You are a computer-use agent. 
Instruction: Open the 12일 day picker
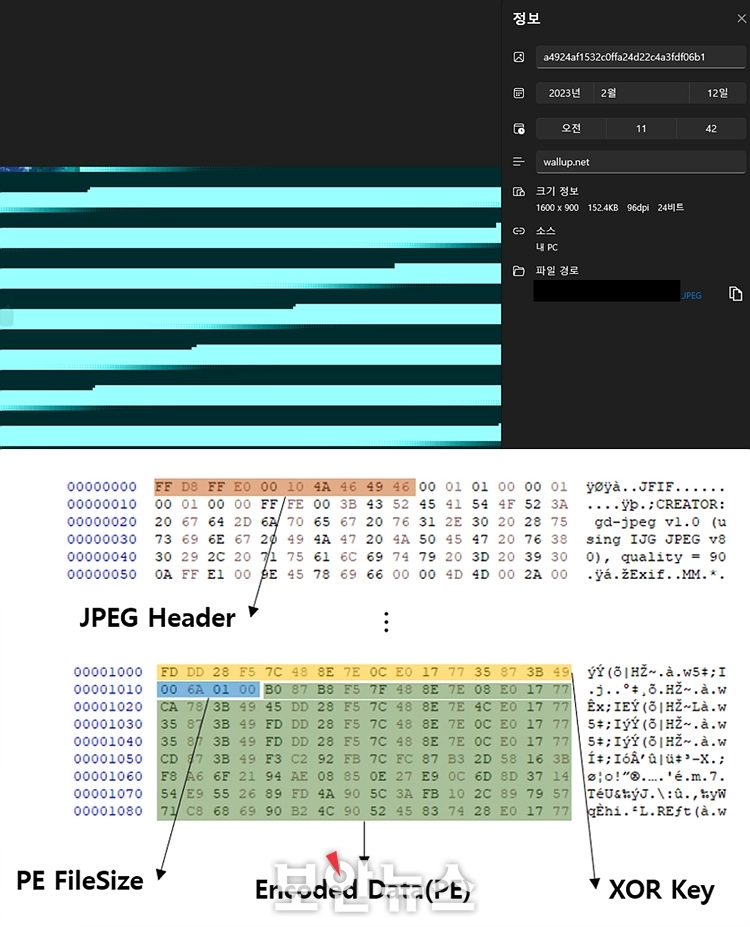pyautogui.click(x=717, y=93)
